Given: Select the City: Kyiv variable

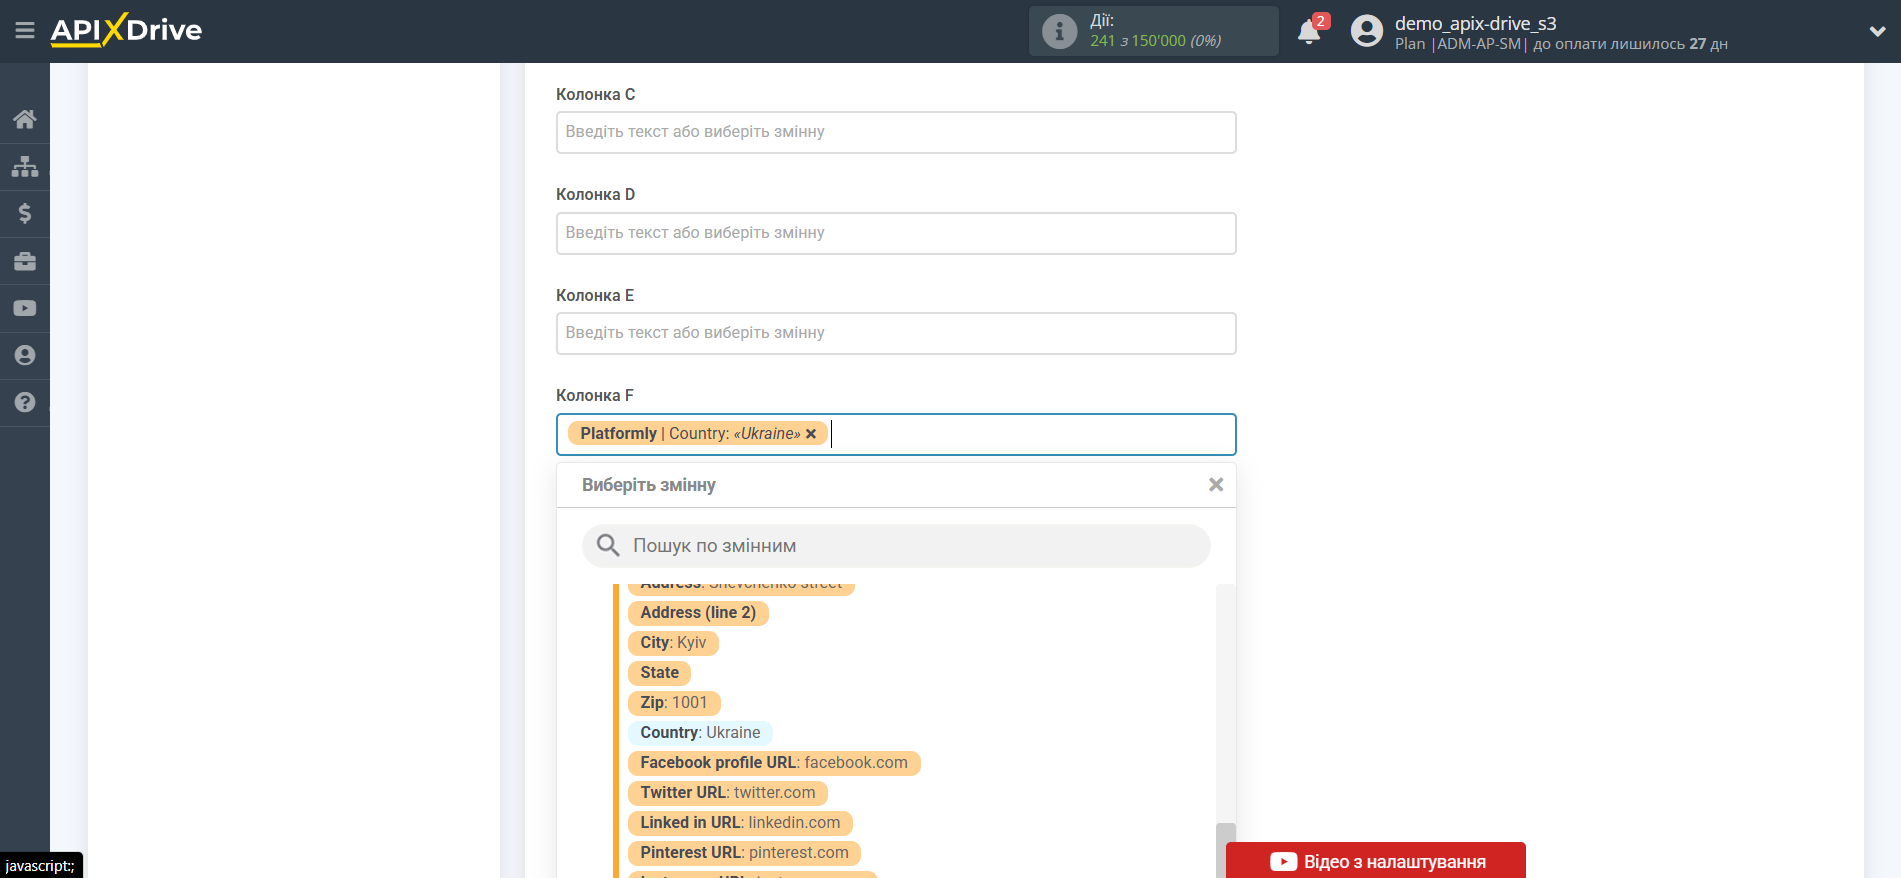Looking at the screenshot, I should [673, 643].
